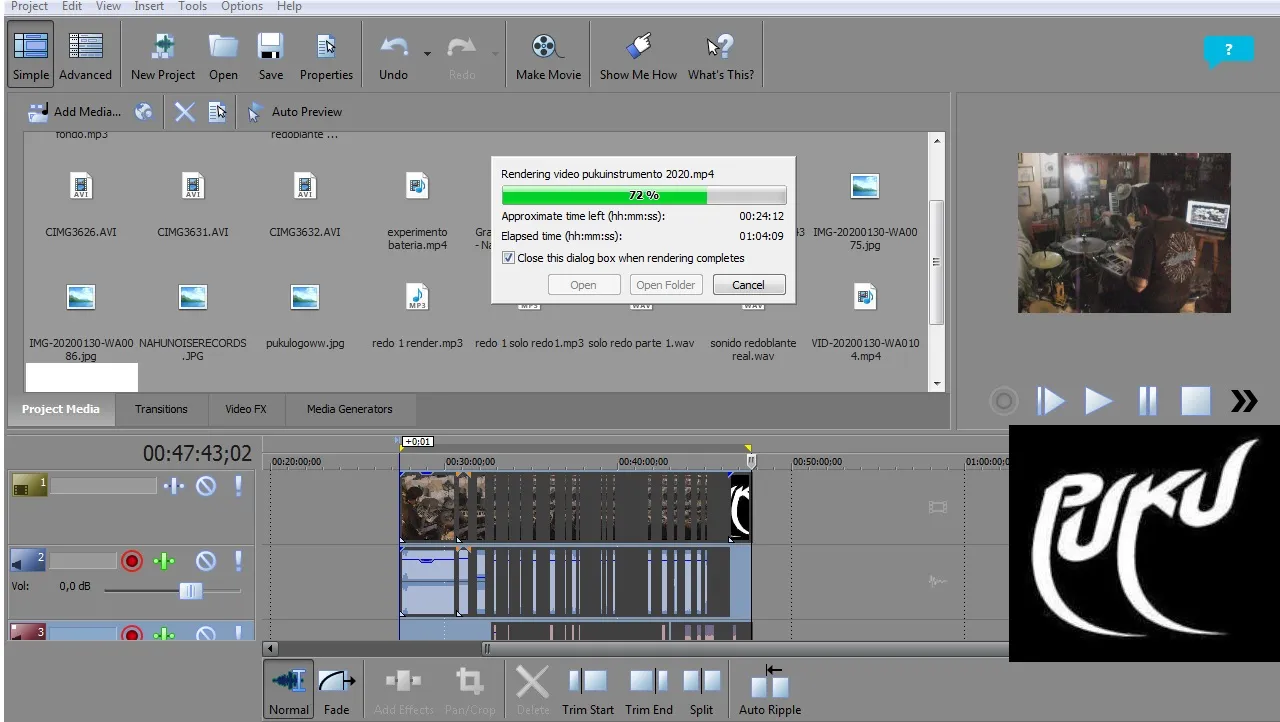Click the Get Media from web icon

[x=144, y=112]
